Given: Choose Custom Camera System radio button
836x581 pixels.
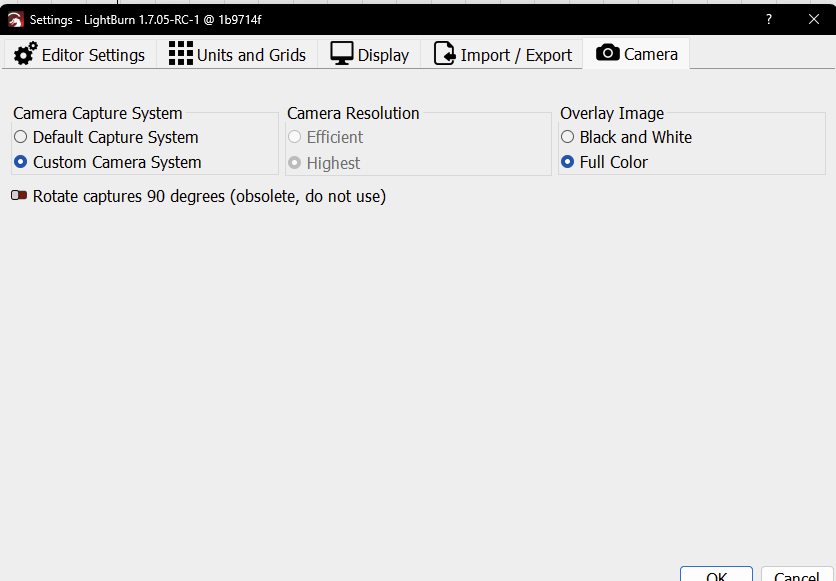Looking at the screenshot, I should pyautogui.click(x=20, y=162).
